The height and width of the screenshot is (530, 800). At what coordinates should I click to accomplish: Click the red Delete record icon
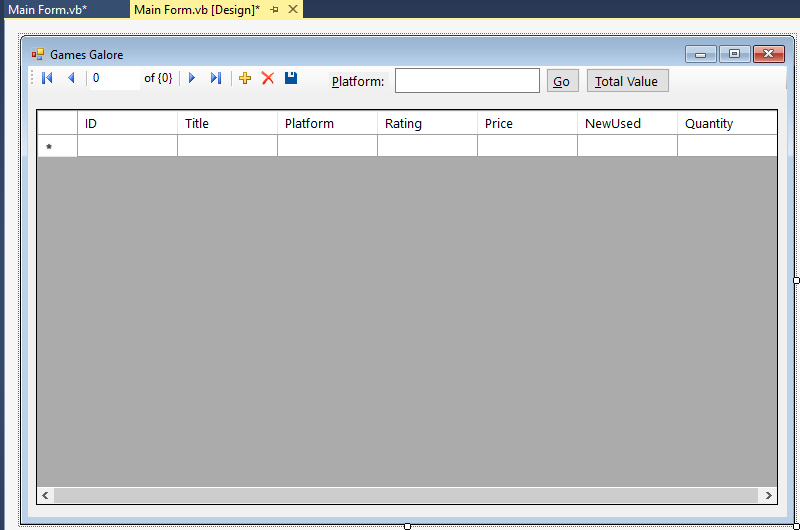pos(268,78)
